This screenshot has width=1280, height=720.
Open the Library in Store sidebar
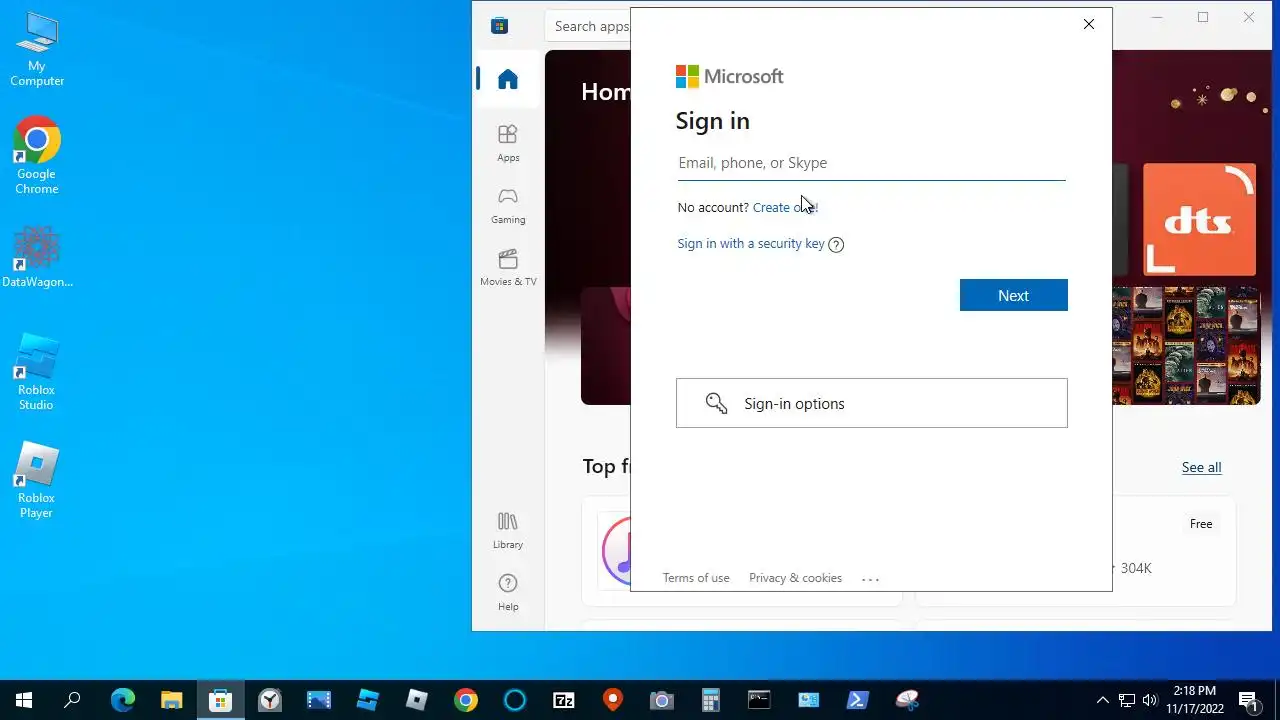click(x=508, y=529)
